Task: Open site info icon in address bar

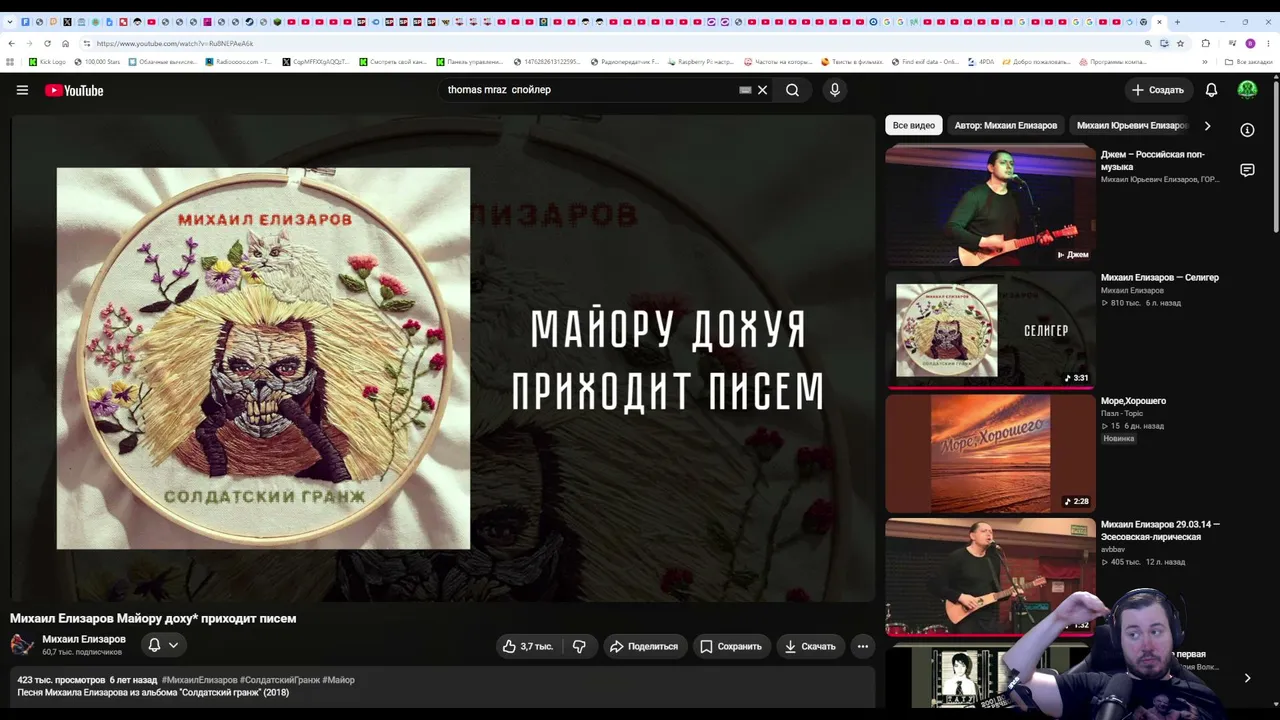Action: [87, 43]
